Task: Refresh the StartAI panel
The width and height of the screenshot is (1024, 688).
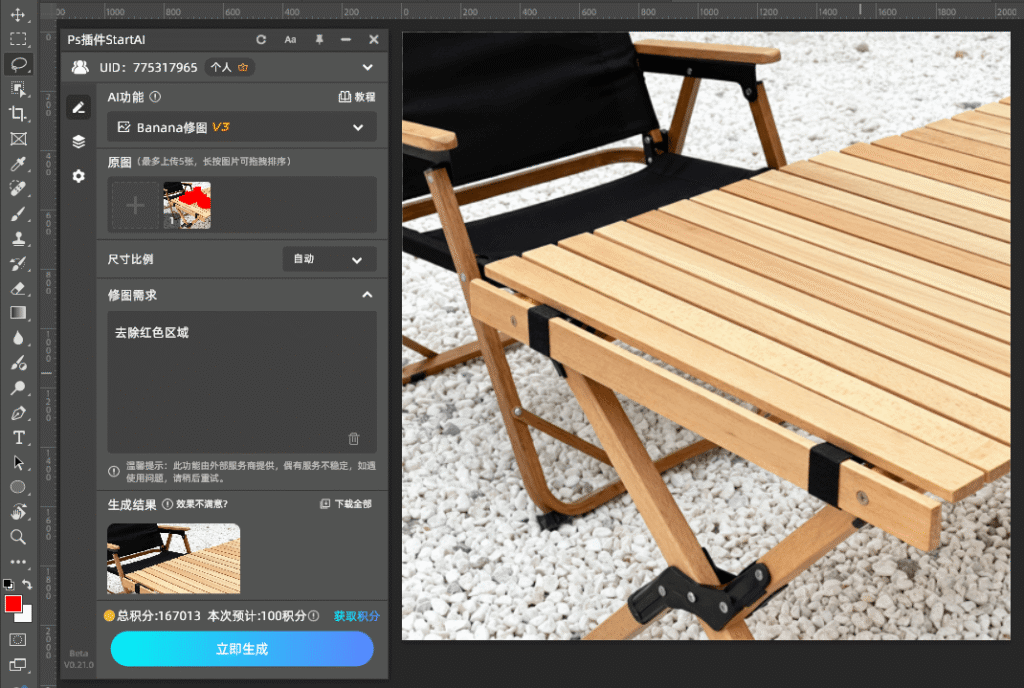Action: click(260, 39)
